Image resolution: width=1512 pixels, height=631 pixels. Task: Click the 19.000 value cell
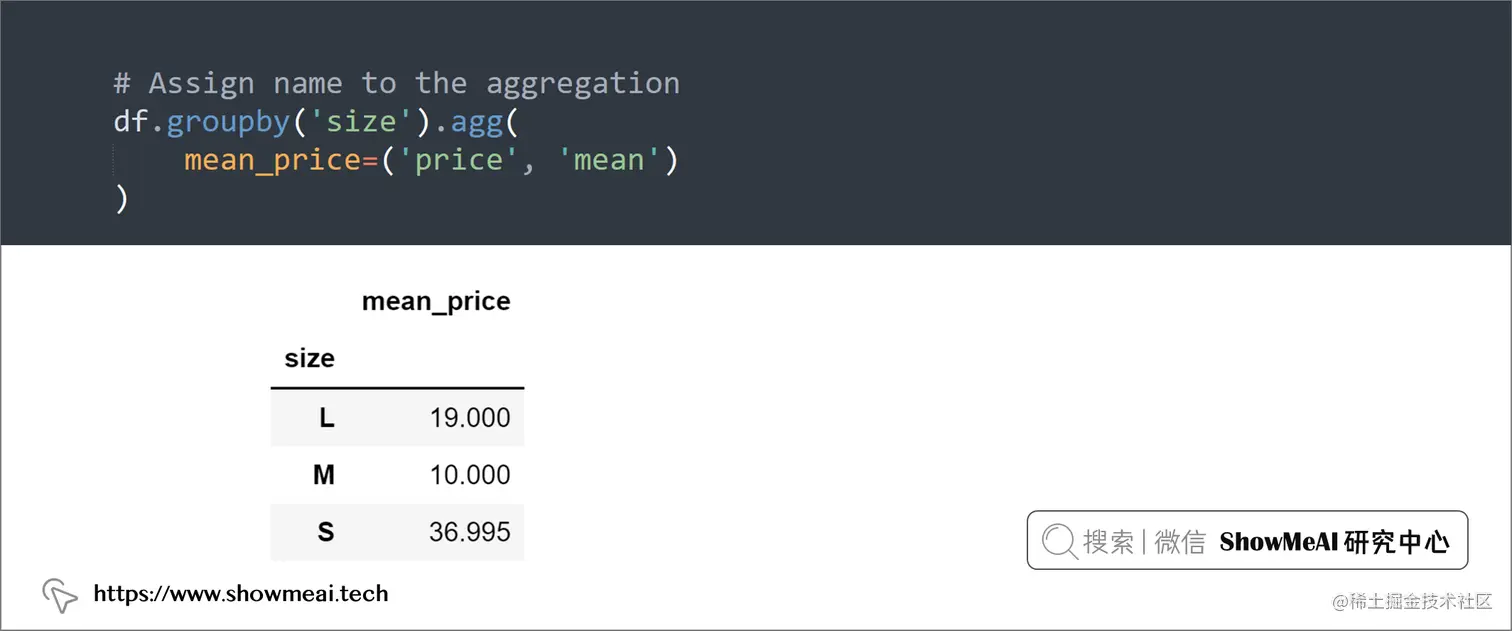[x=469, y=418]
